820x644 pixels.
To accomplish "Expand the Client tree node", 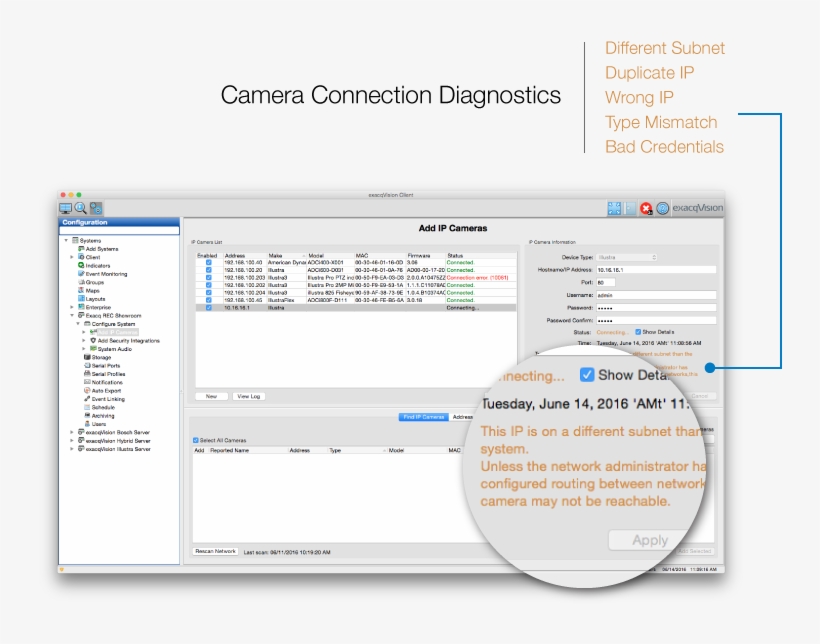I will click(x=72, y=257).
